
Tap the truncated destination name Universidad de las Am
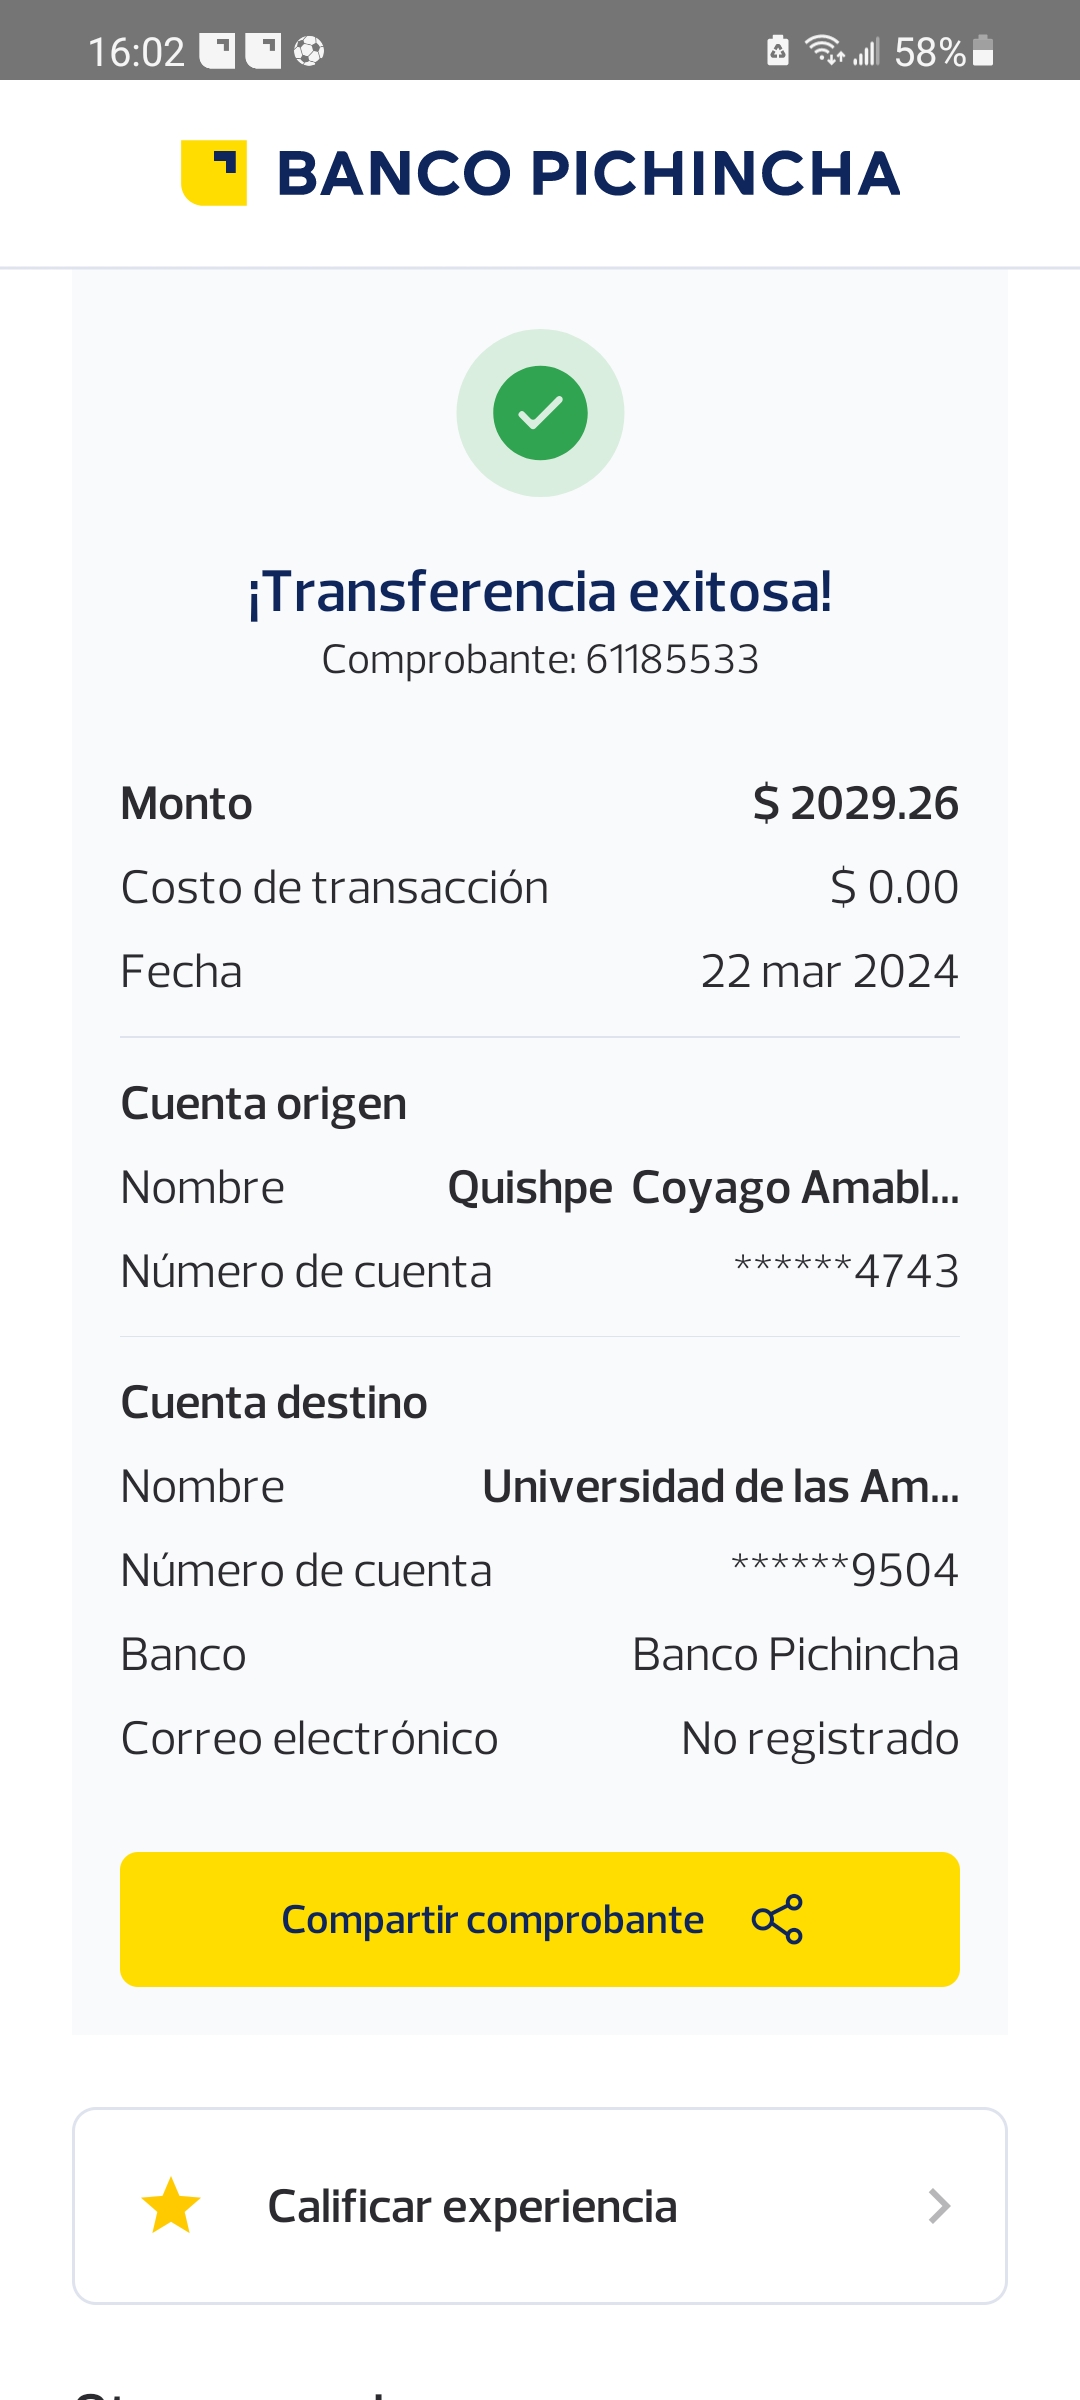click(x=720, y=1487)
